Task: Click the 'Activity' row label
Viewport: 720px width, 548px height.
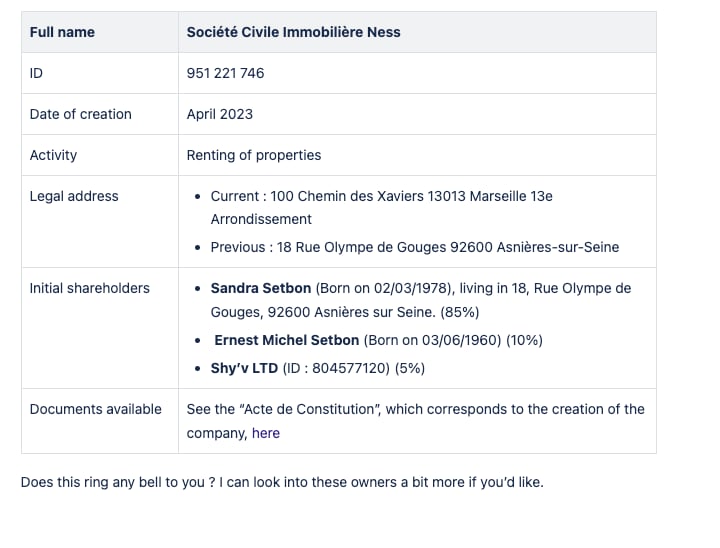Action: pos(53,155)
